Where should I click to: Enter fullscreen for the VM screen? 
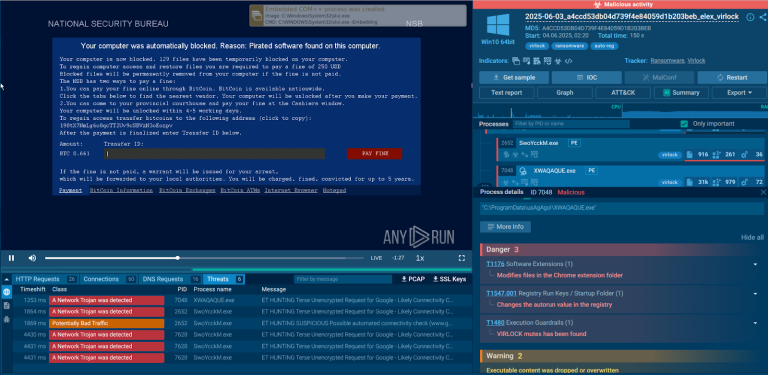461,258
